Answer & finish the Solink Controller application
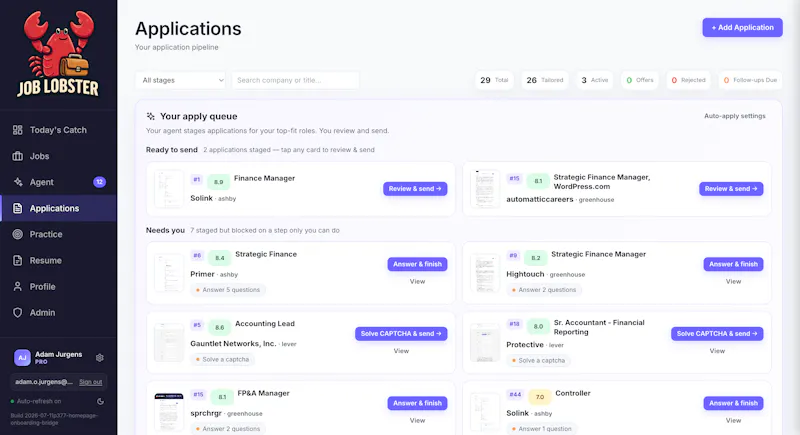 pyautogui.click(x=733, y=403)
